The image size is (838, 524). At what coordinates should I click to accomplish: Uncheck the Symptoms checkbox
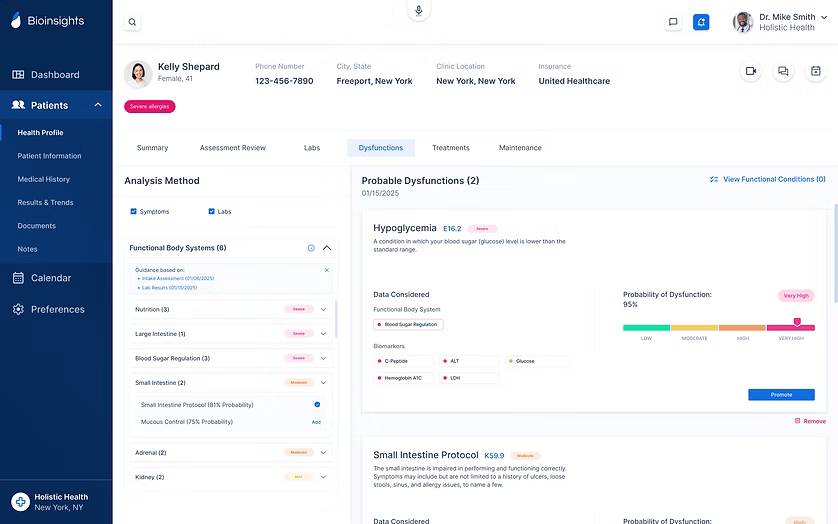coord(134,212)
